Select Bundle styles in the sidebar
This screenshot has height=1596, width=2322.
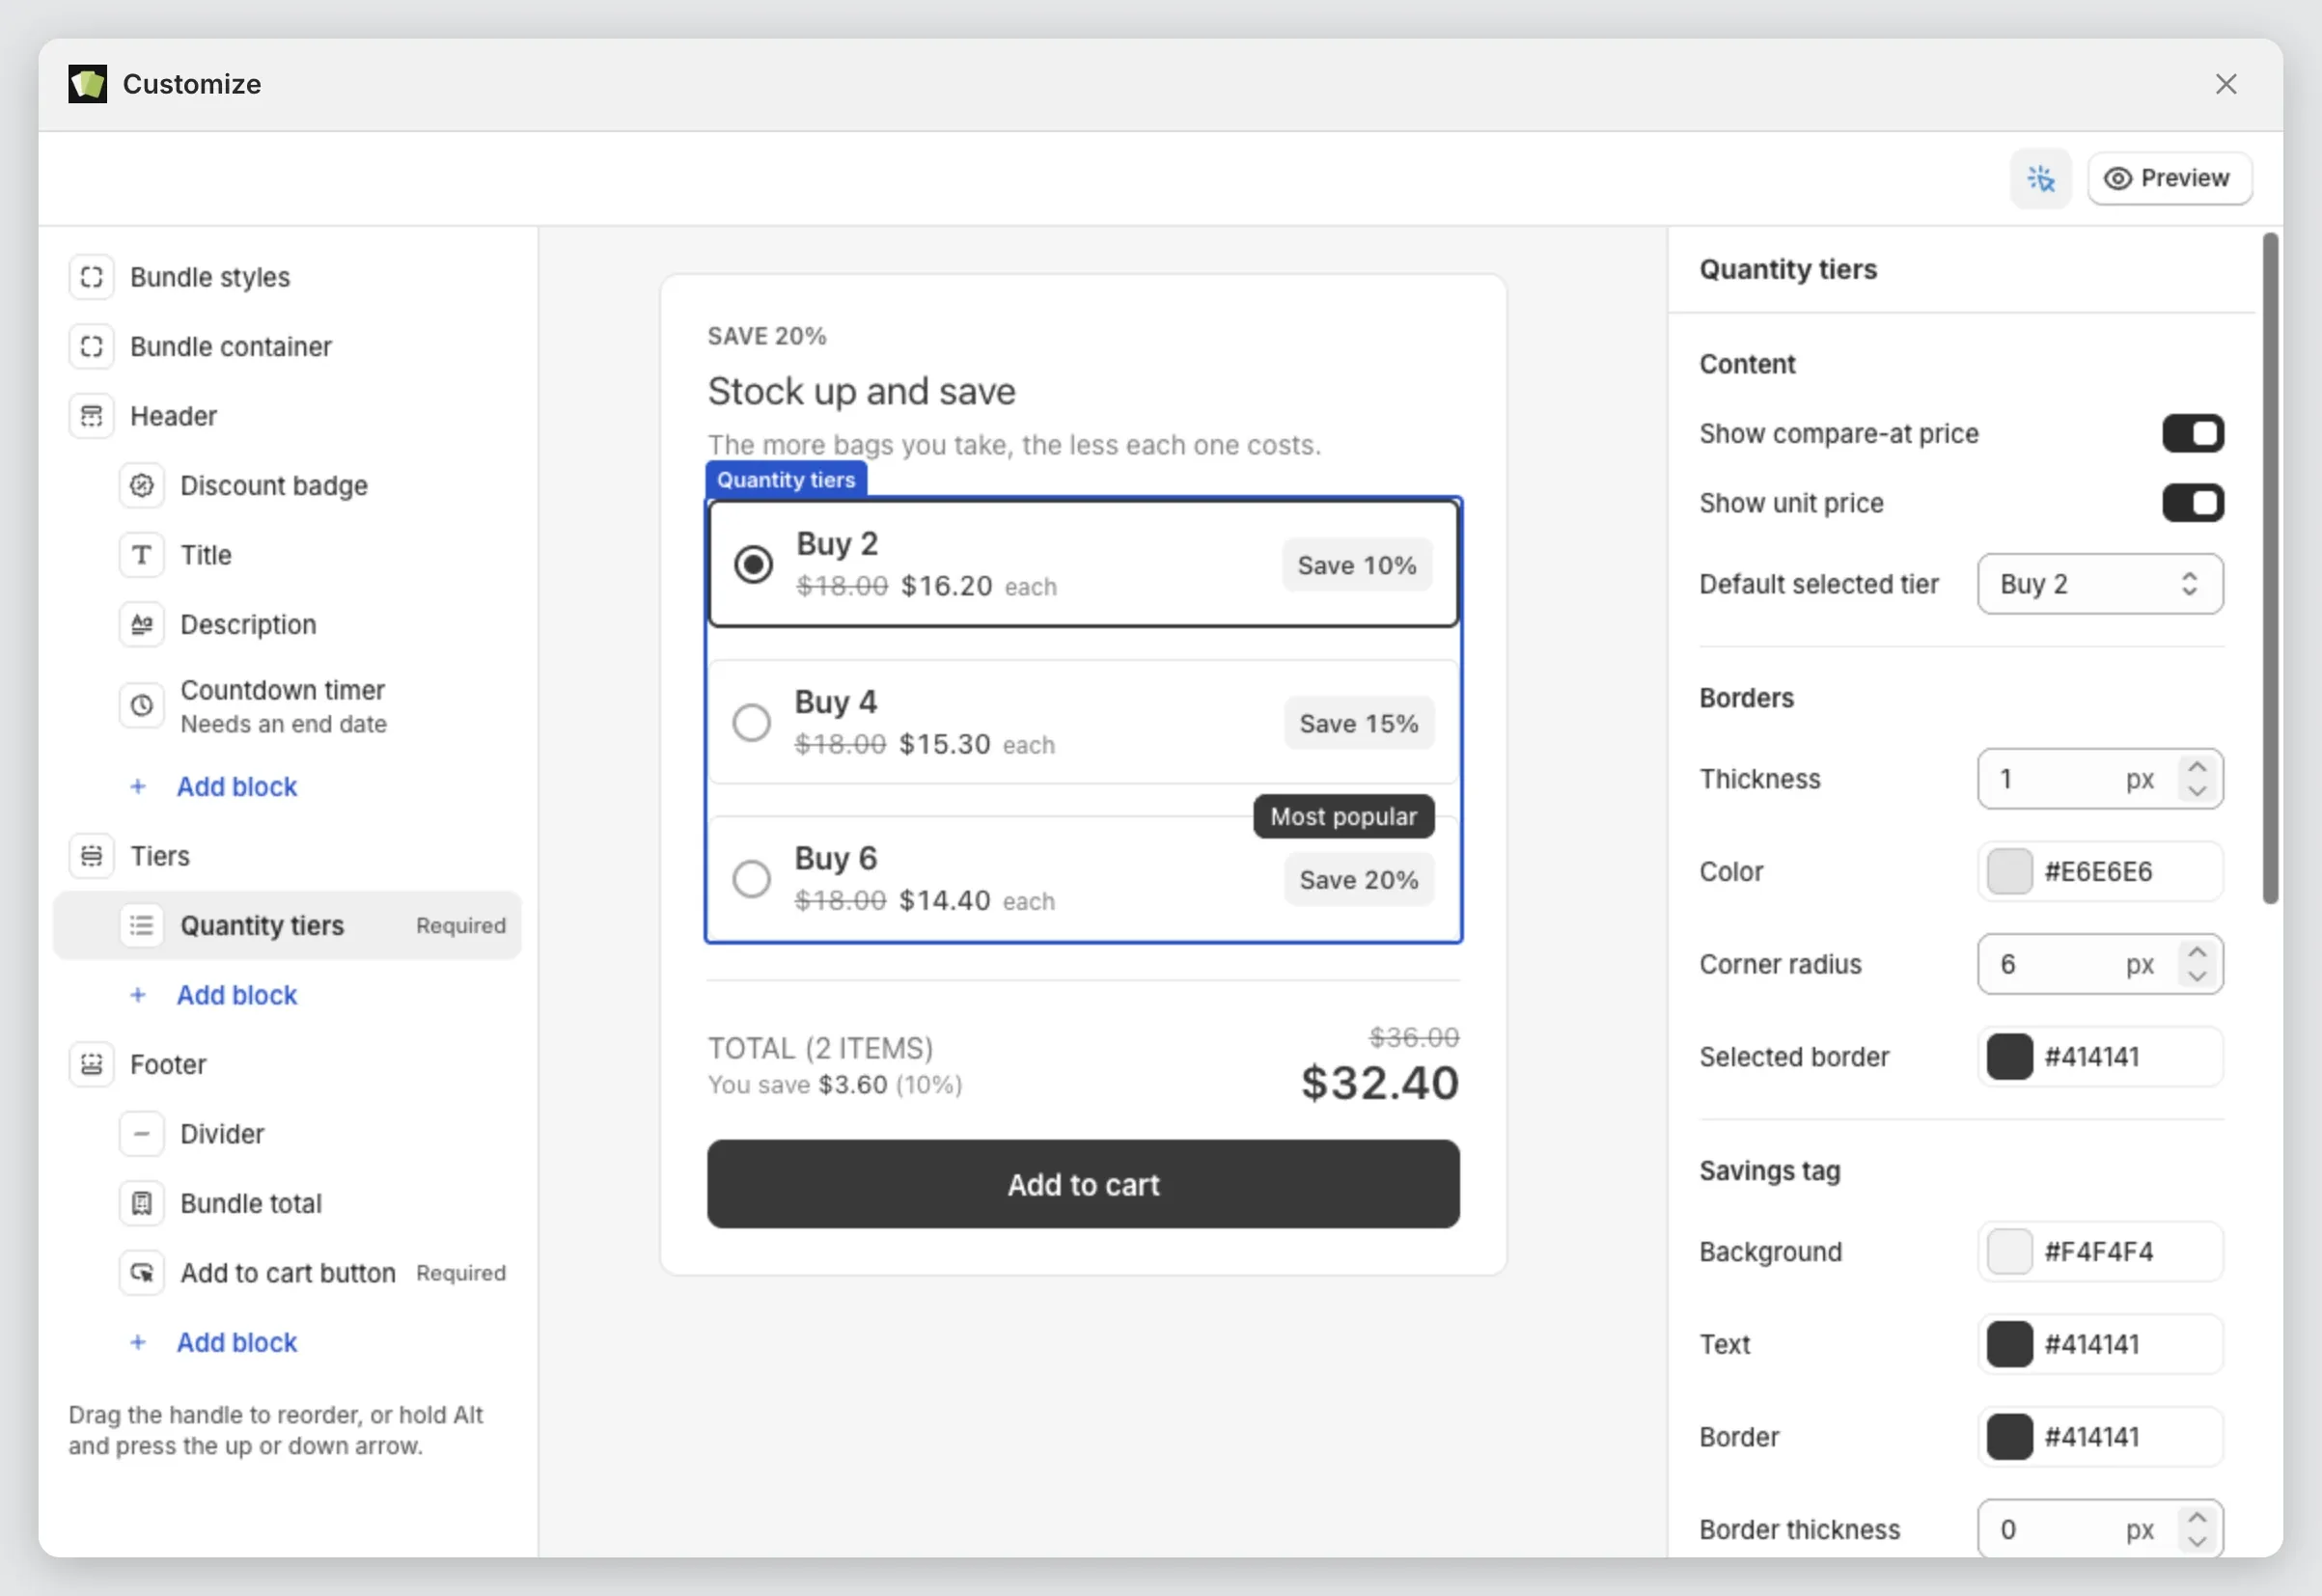click(x=210, y=277)
